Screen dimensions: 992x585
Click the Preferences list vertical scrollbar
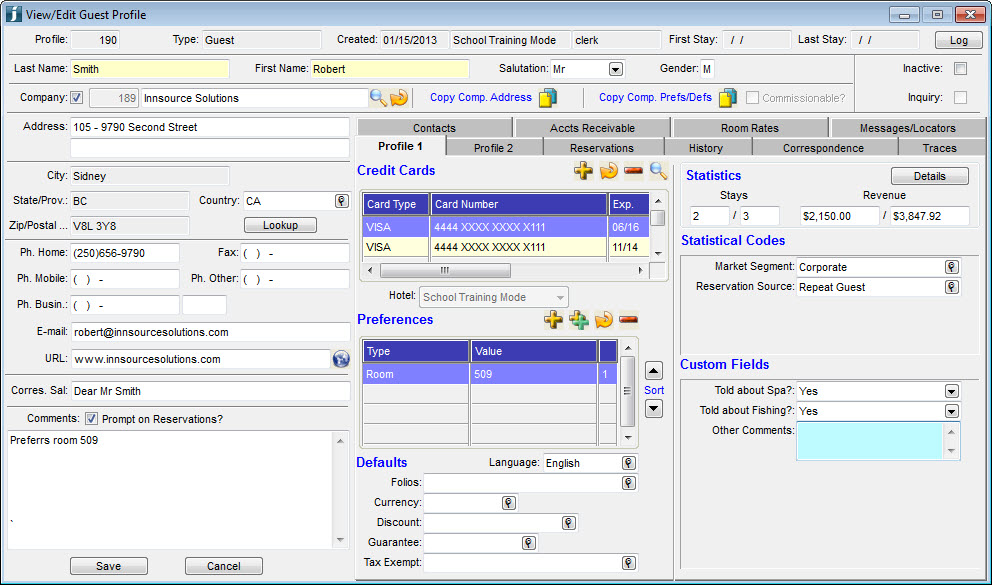point(628,393)
